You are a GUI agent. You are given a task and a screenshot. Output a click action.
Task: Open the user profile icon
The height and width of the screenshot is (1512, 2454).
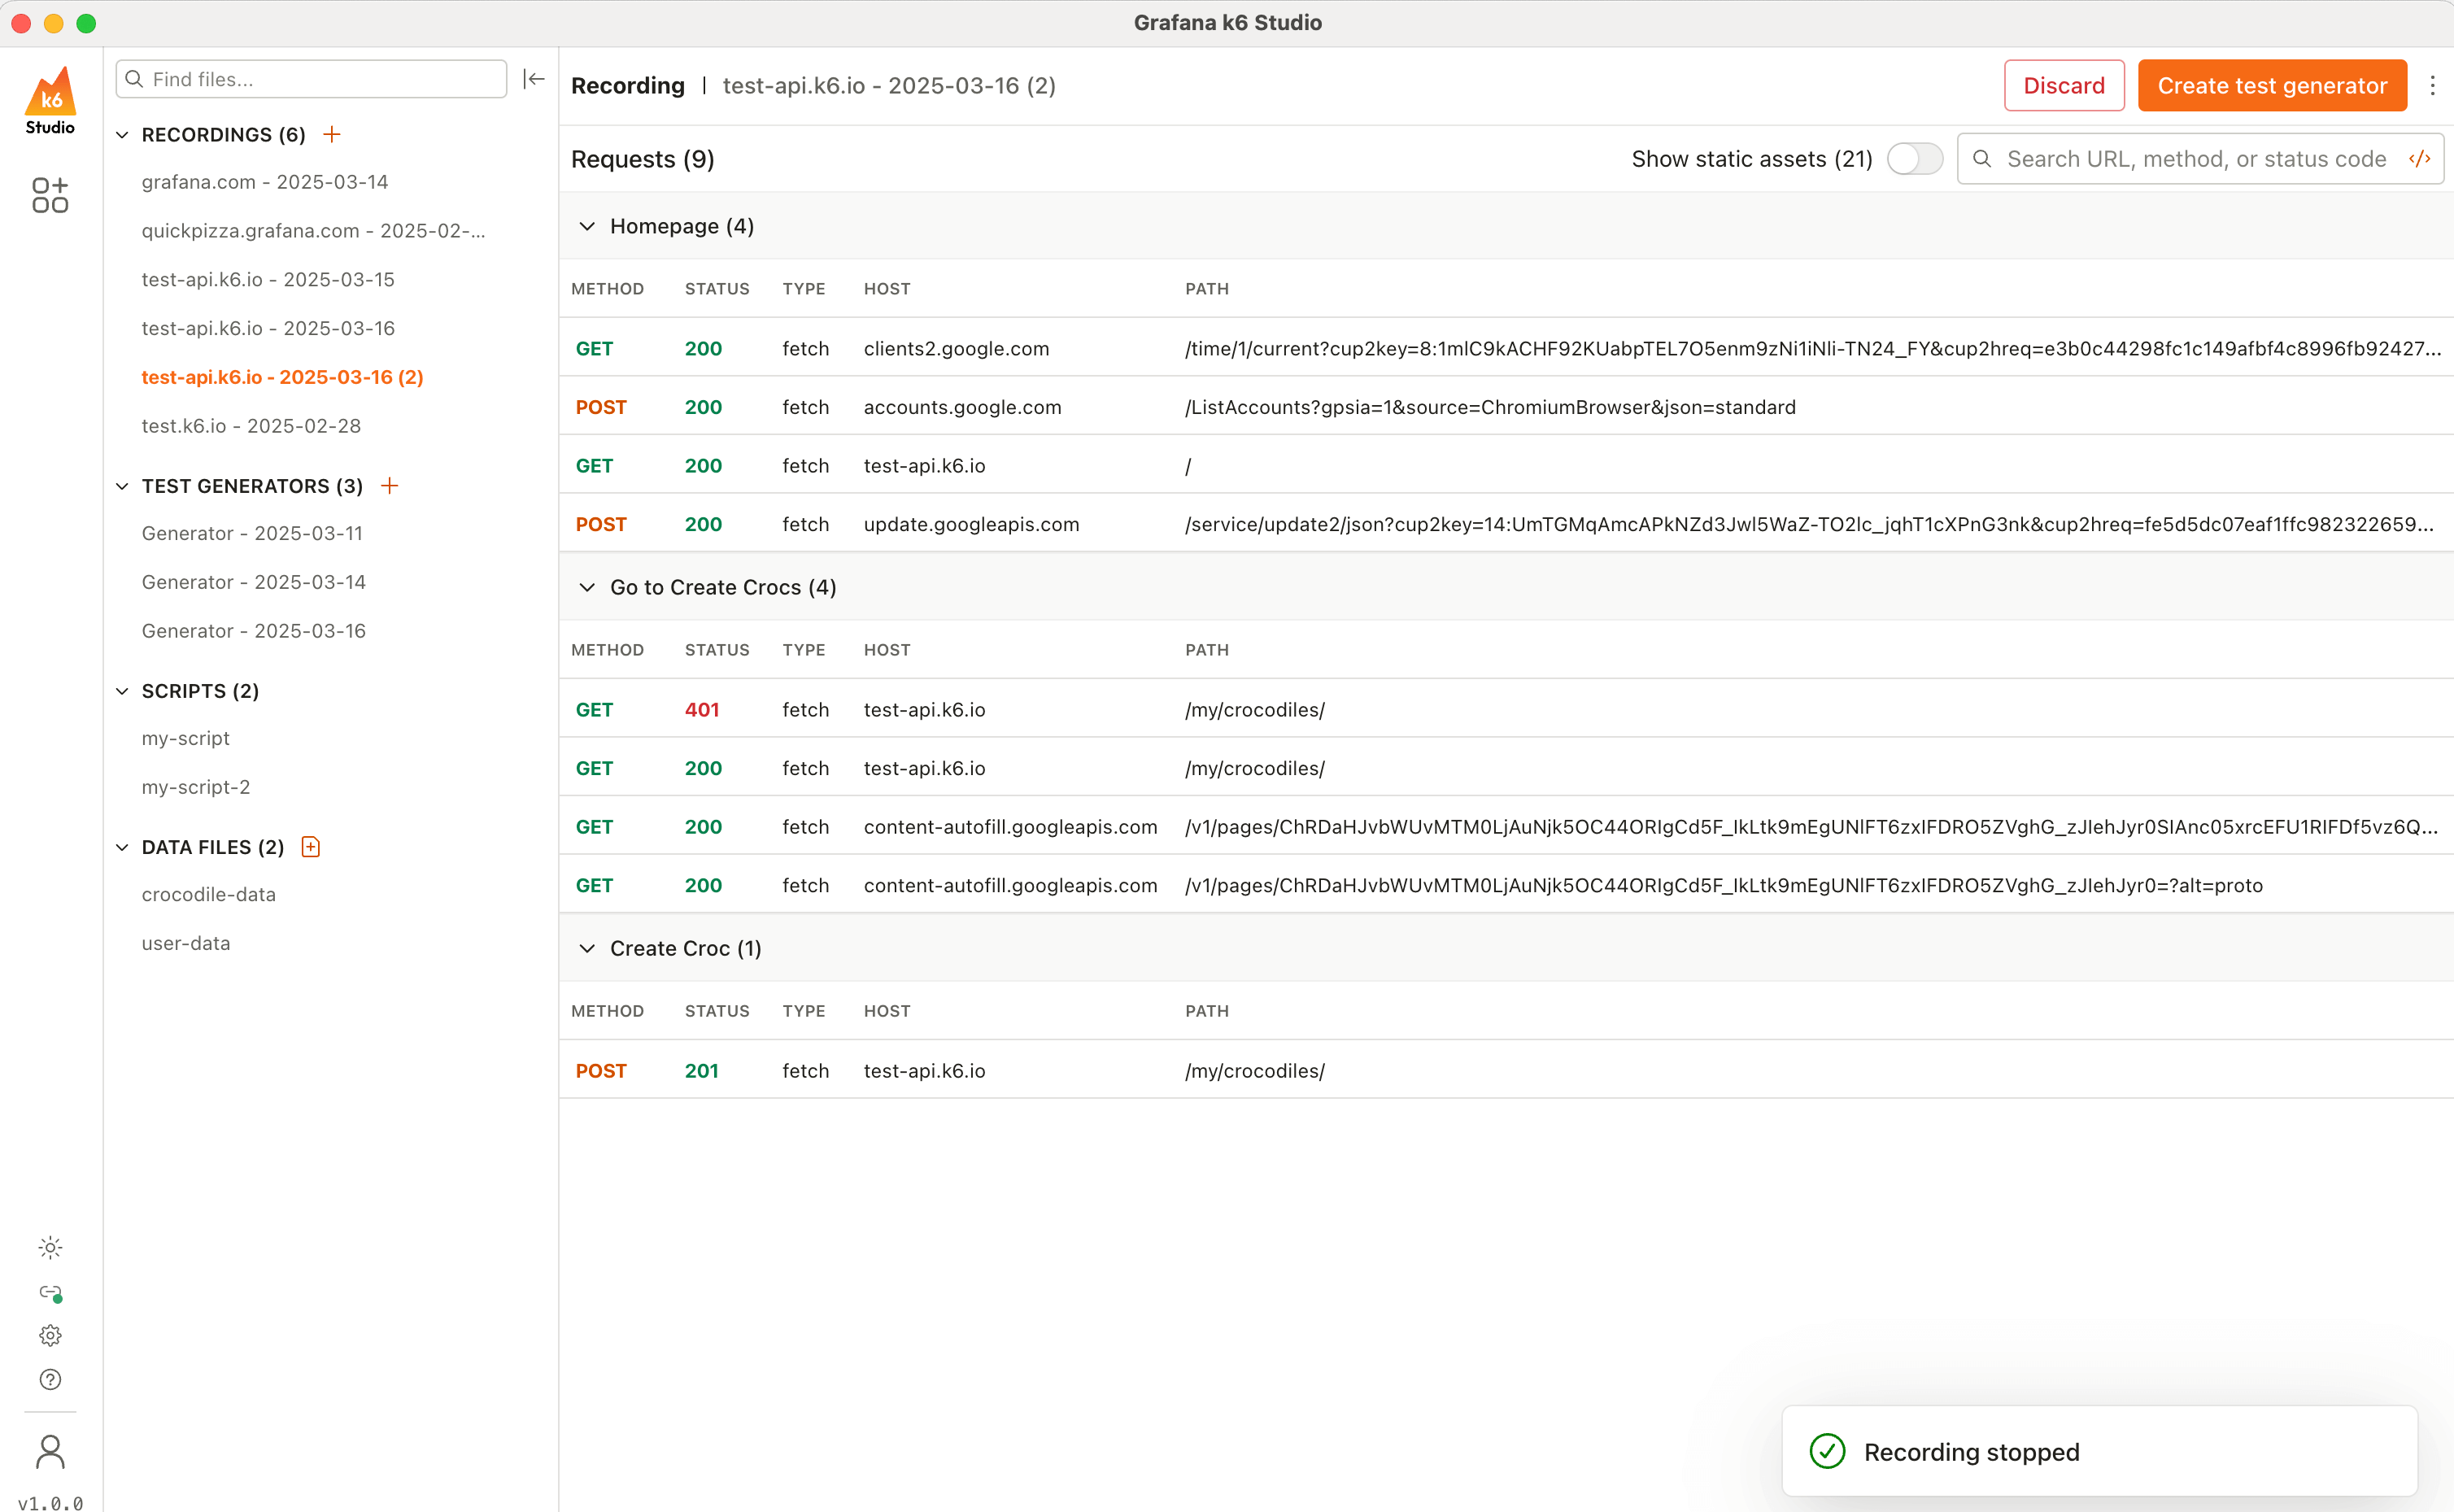pyautogui.click(x=50, y=1452)
